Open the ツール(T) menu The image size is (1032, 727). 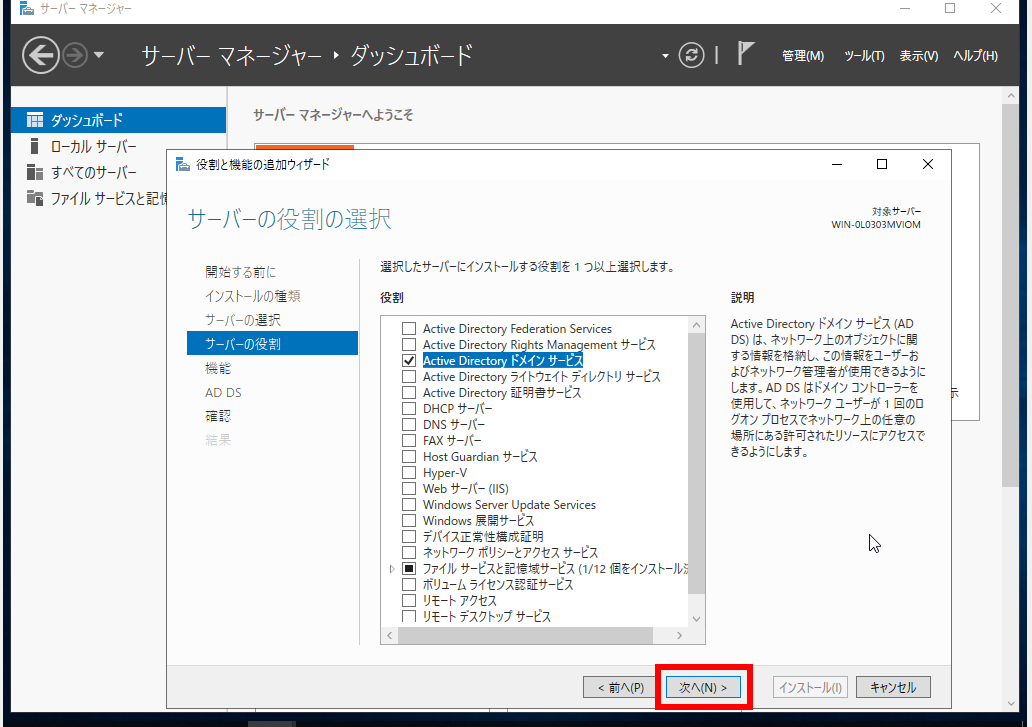pyautogui.click(x=864, y=56)
